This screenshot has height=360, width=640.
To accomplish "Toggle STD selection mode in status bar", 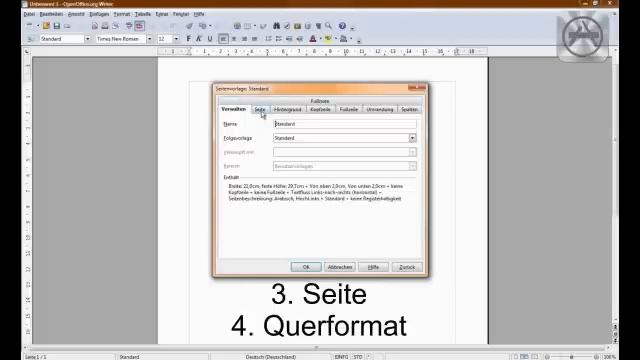I will 358,357.
